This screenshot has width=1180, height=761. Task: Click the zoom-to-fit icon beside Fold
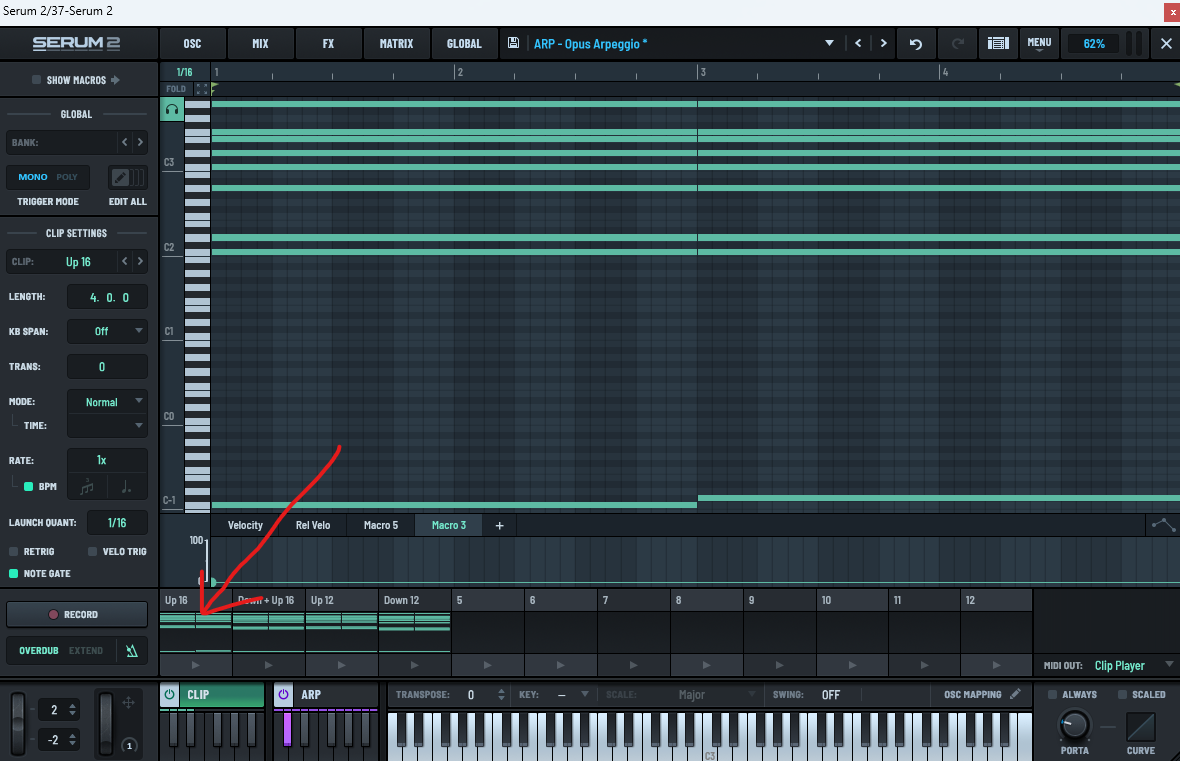[x=201, y=89]
